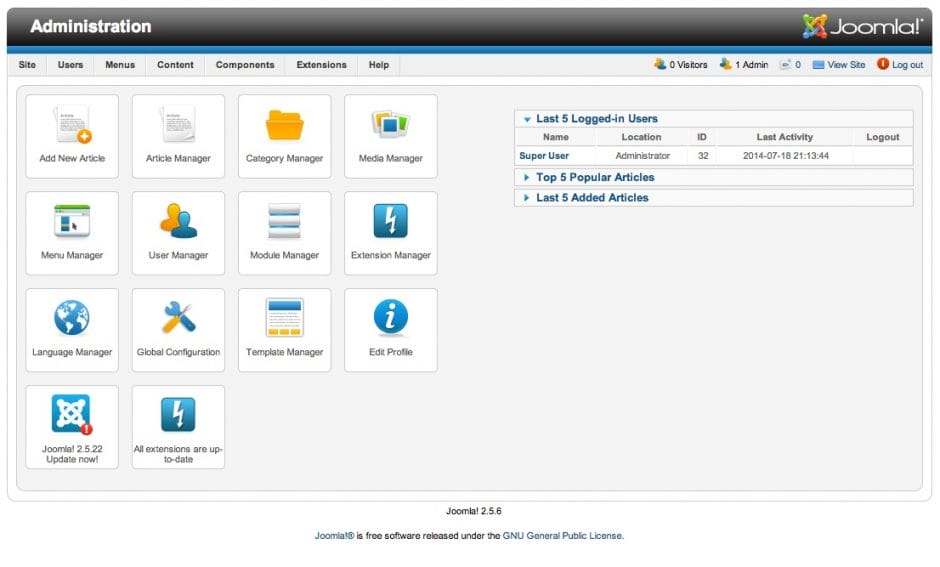Click the Joomla! 2.5.6 version text
The height and width of the screenshot is (567, 940).
(474, 511)
